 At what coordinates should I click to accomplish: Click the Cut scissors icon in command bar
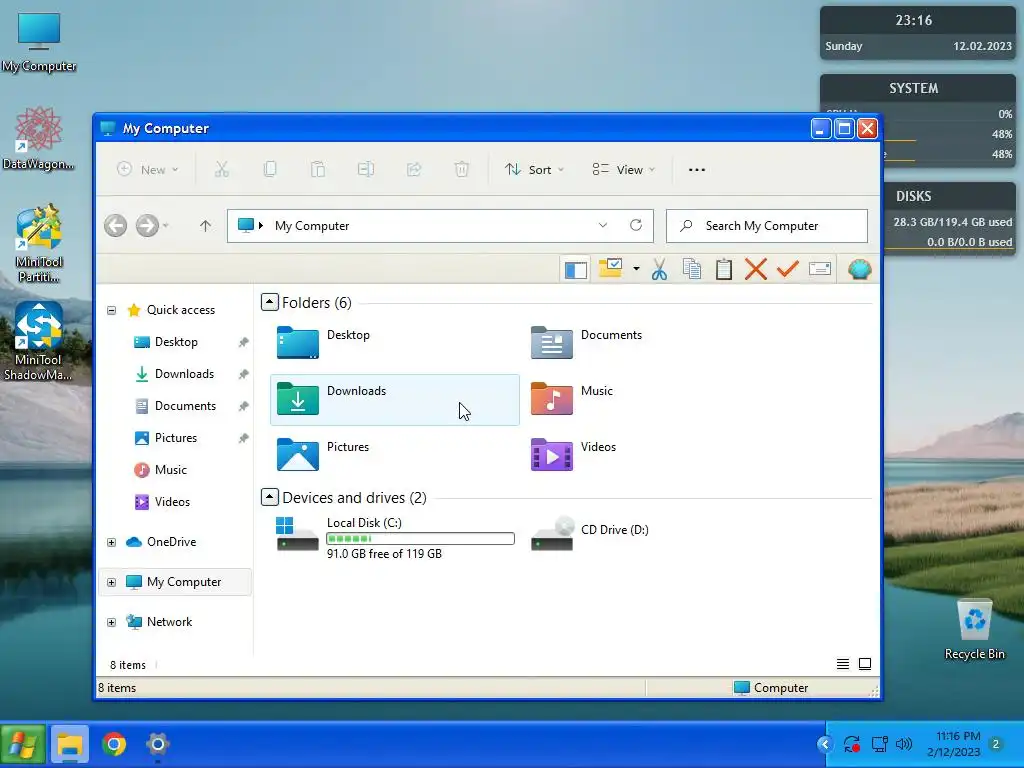[222, 170]
